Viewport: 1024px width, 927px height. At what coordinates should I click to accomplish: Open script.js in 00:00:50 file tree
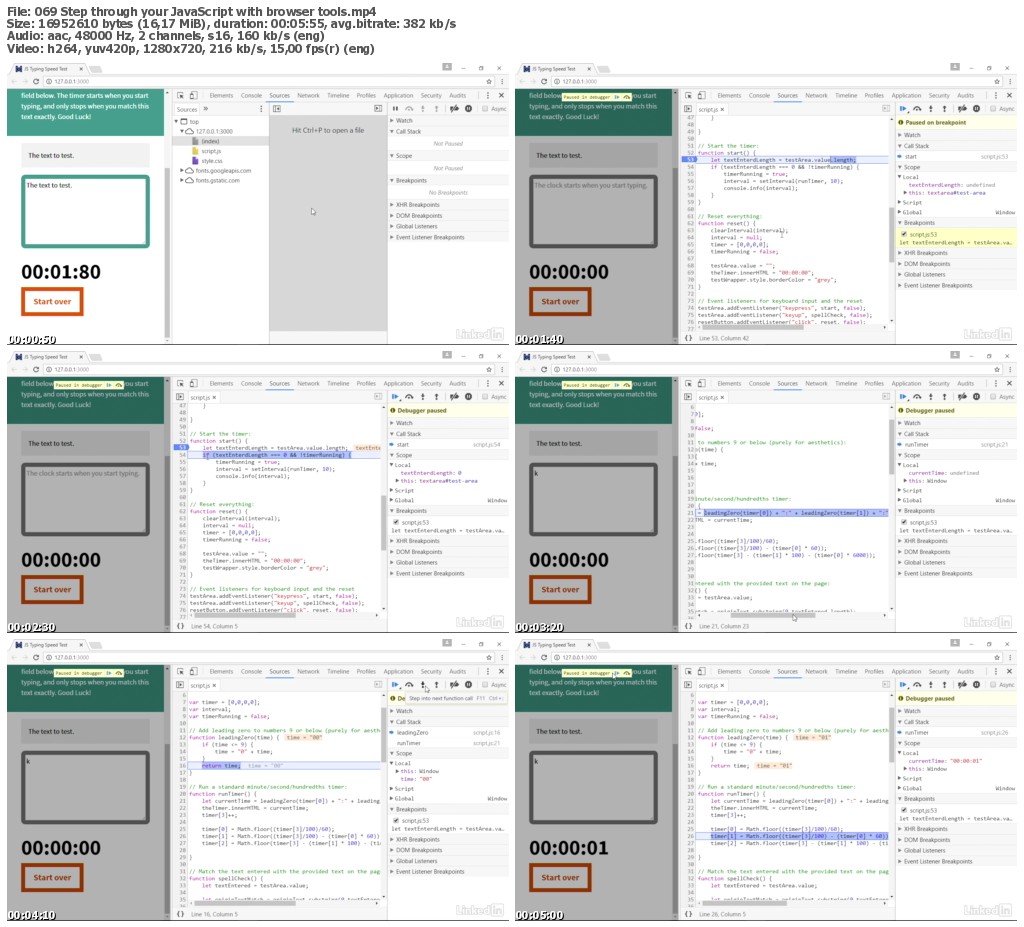[x=210, y=151]
